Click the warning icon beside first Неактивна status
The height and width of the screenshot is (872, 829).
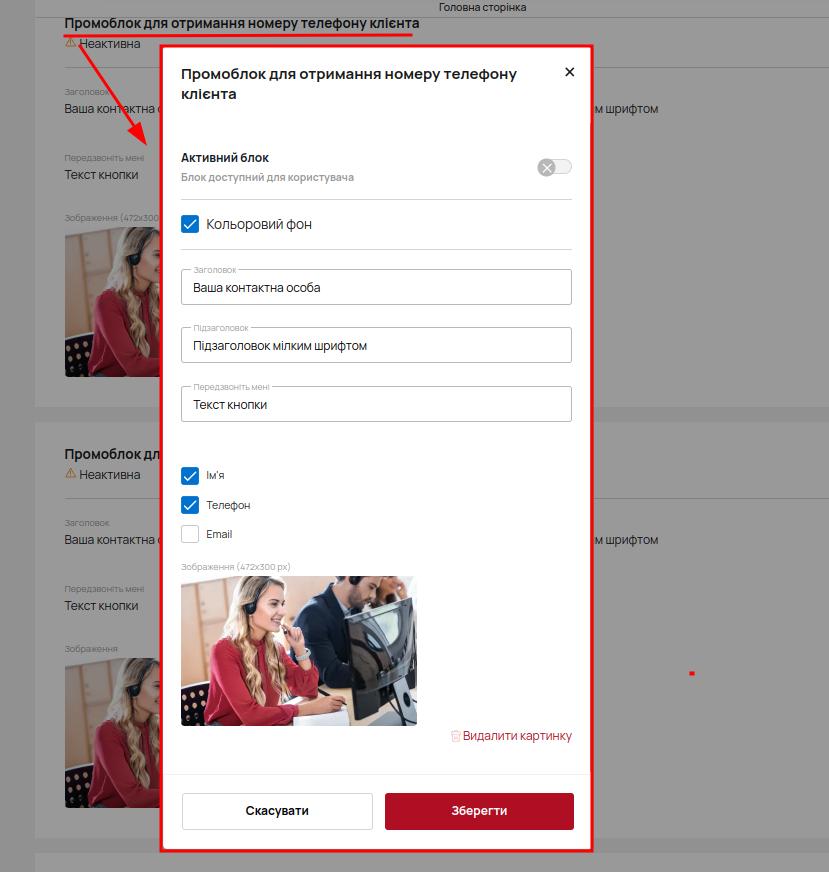point(71,43)
